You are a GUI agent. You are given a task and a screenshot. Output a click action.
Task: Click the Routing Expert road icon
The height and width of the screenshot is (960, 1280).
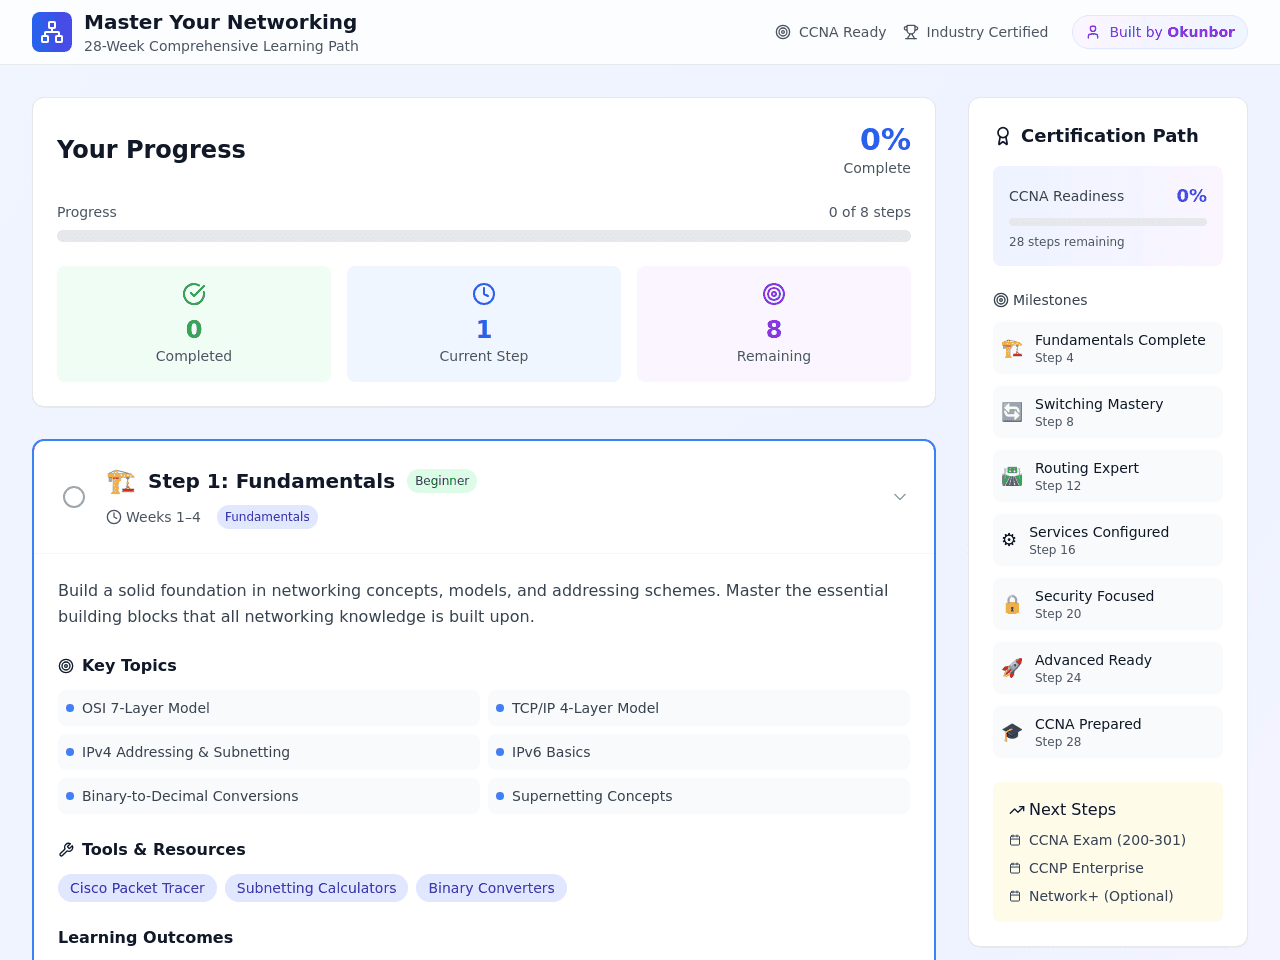point(1012,476)
